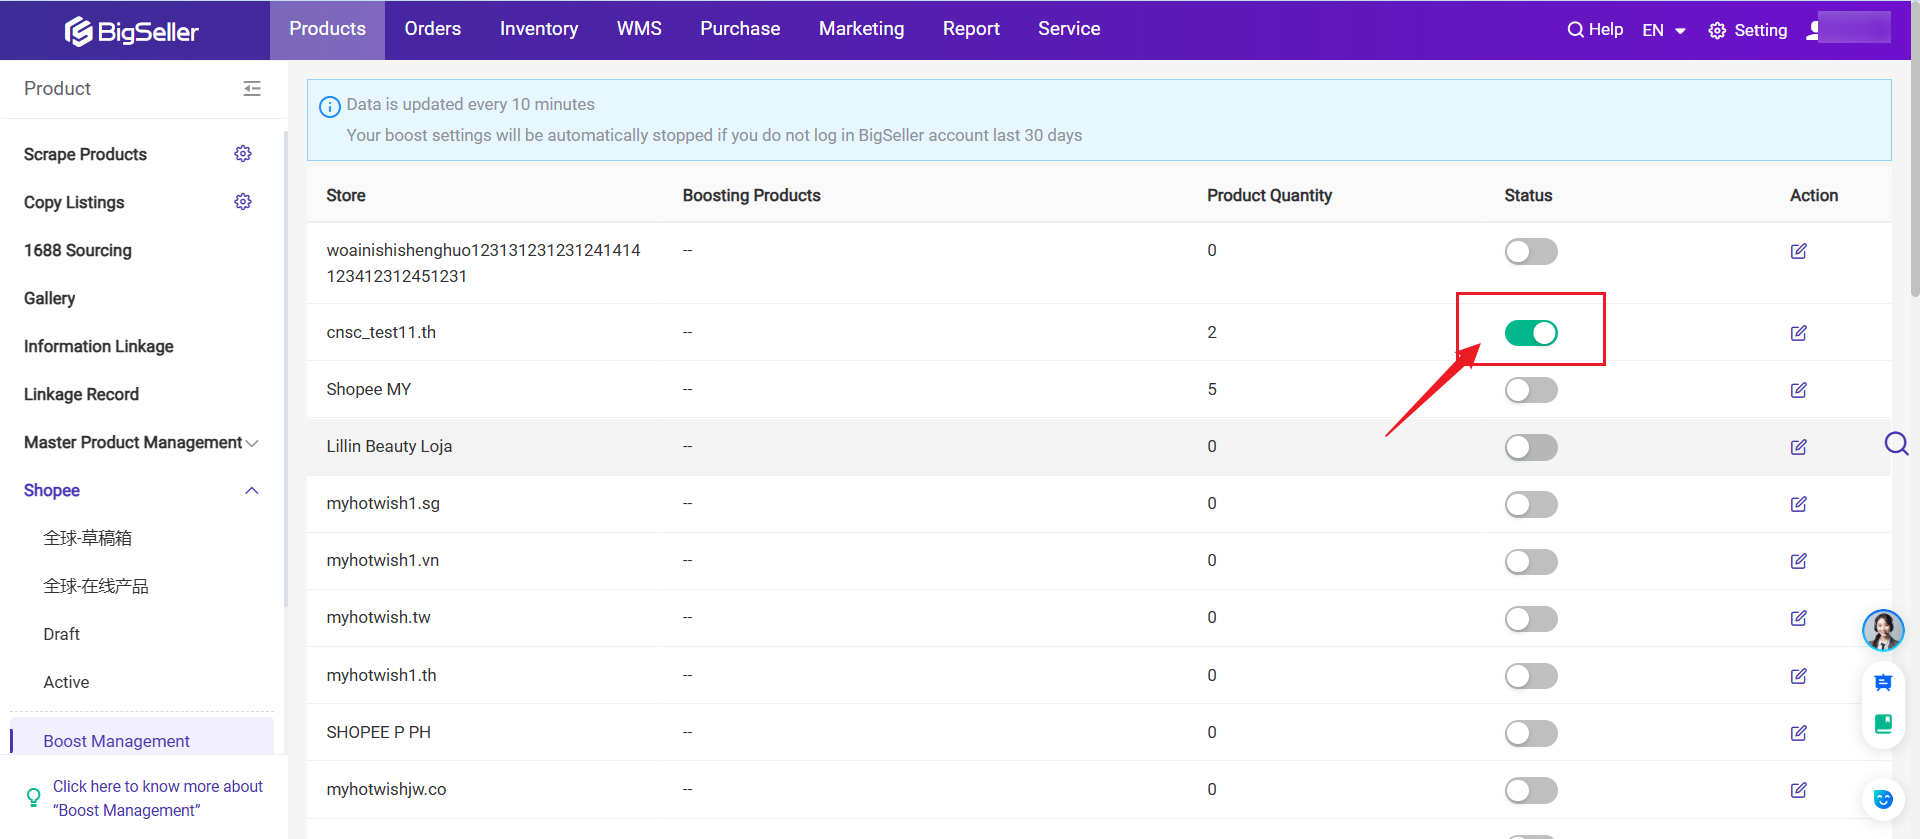Edit boost settings for Lillin Beauty Loja

1799,447
